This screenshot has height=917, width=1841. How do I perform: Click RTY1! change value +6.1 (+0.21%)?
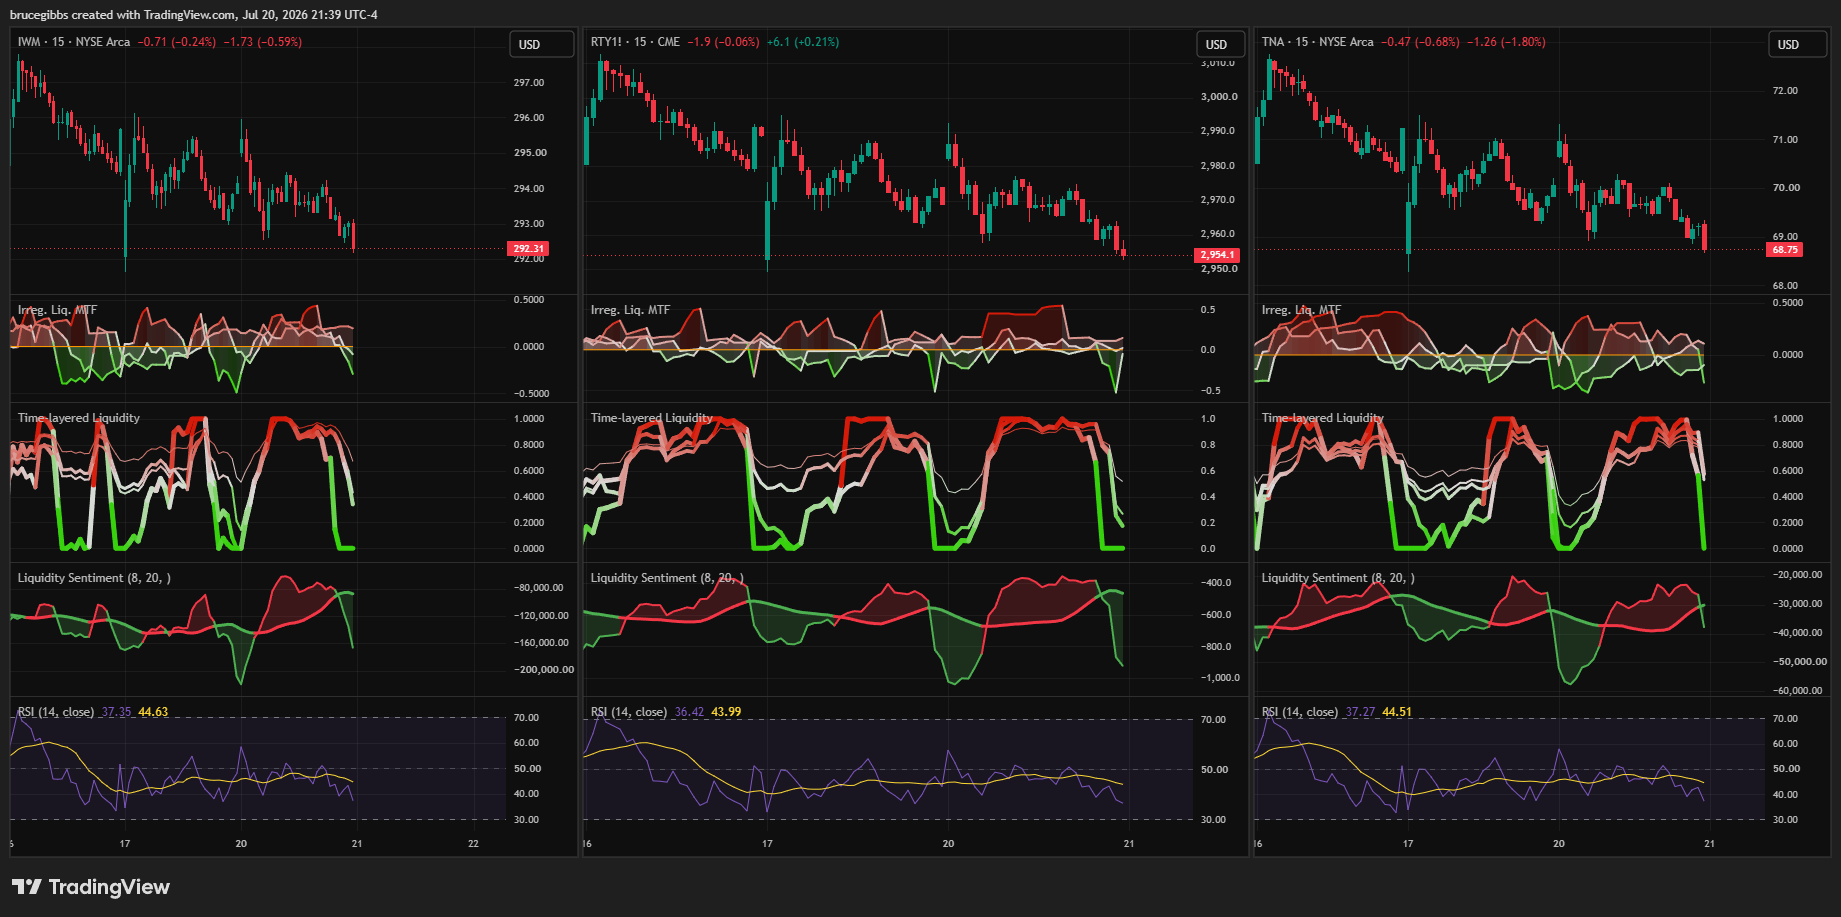tap(803, 42)
